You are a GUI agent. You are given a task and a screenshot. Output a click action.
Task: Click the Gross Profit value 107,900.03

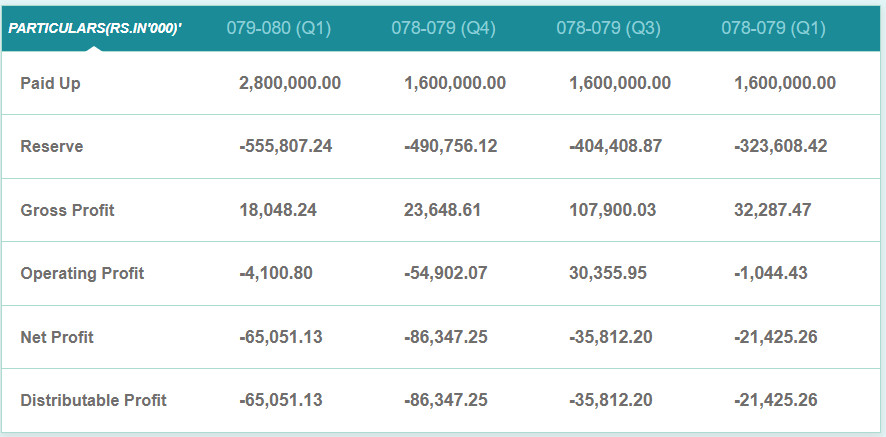point(612,210)
